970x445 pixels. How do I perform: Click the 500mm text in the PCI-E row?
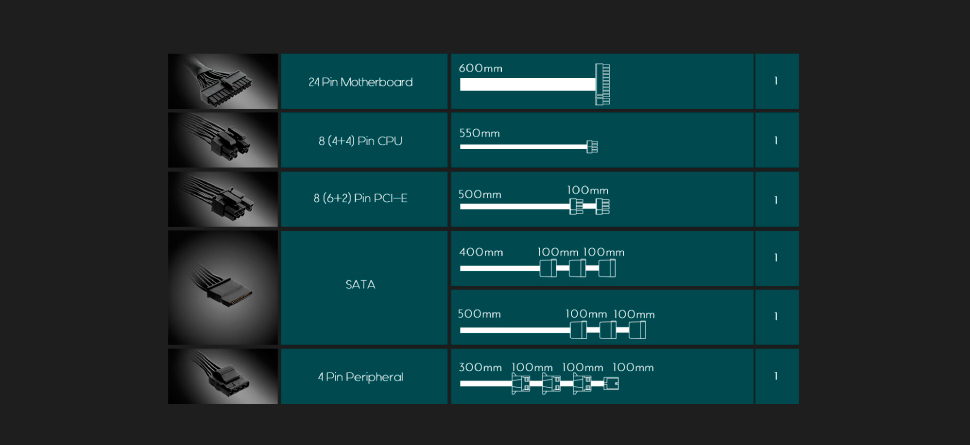(480, 194)
